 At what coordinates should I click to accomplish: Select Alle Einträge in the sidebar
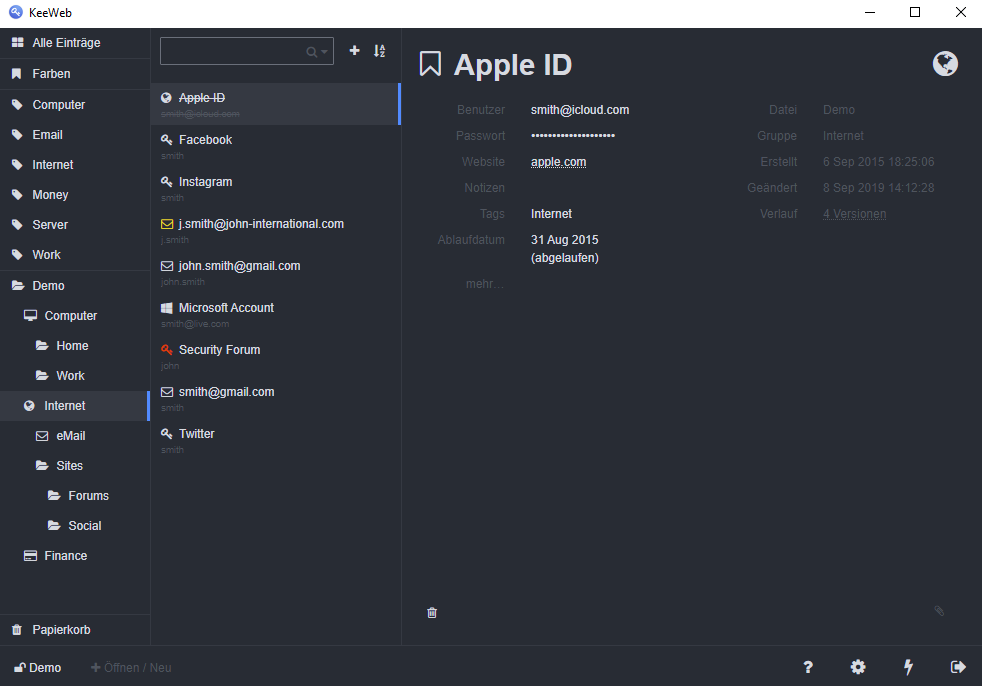point(66,43)
